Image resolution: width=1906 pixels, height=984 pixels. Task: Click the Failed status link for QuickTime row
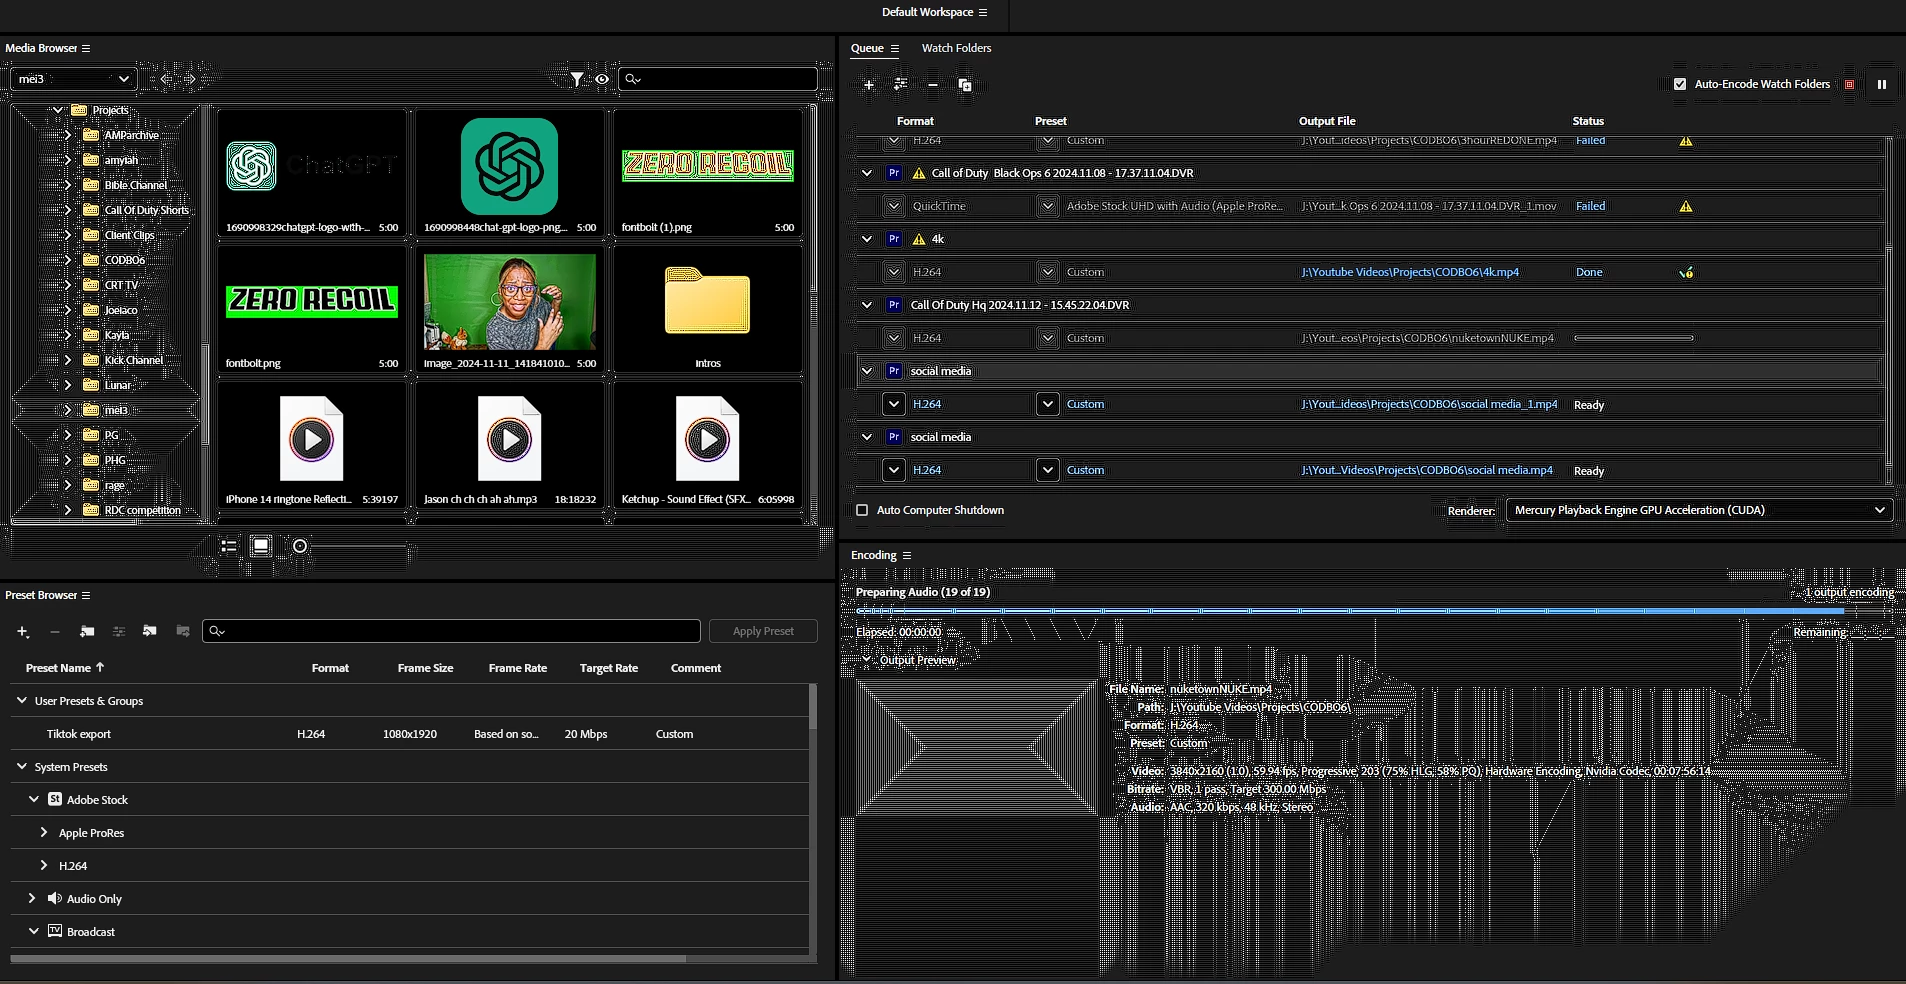pos(1590,206)
